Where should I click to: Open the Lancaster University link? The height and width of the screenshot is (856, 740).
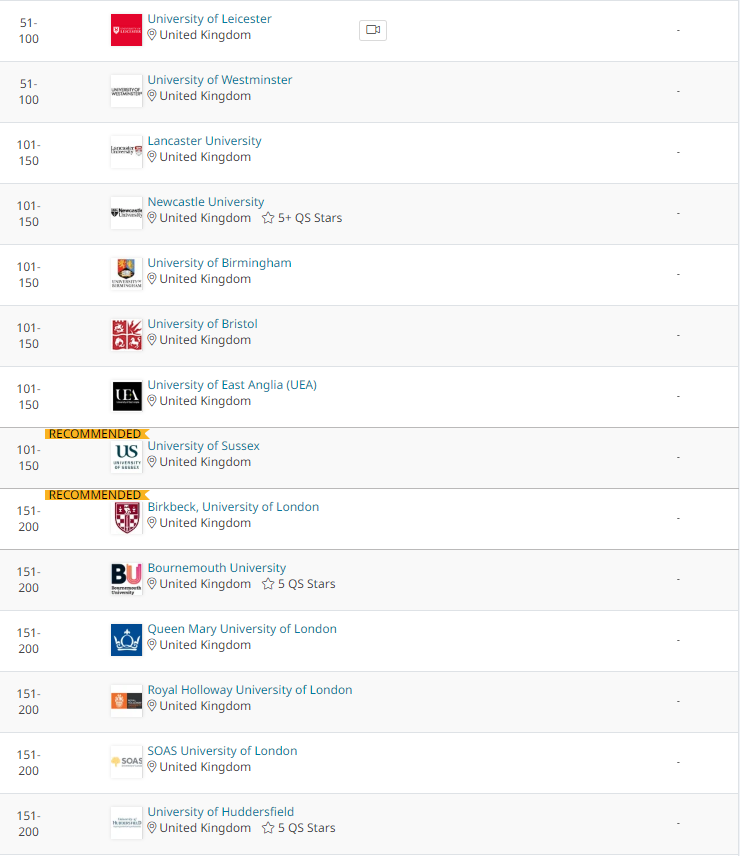(204, 141)
